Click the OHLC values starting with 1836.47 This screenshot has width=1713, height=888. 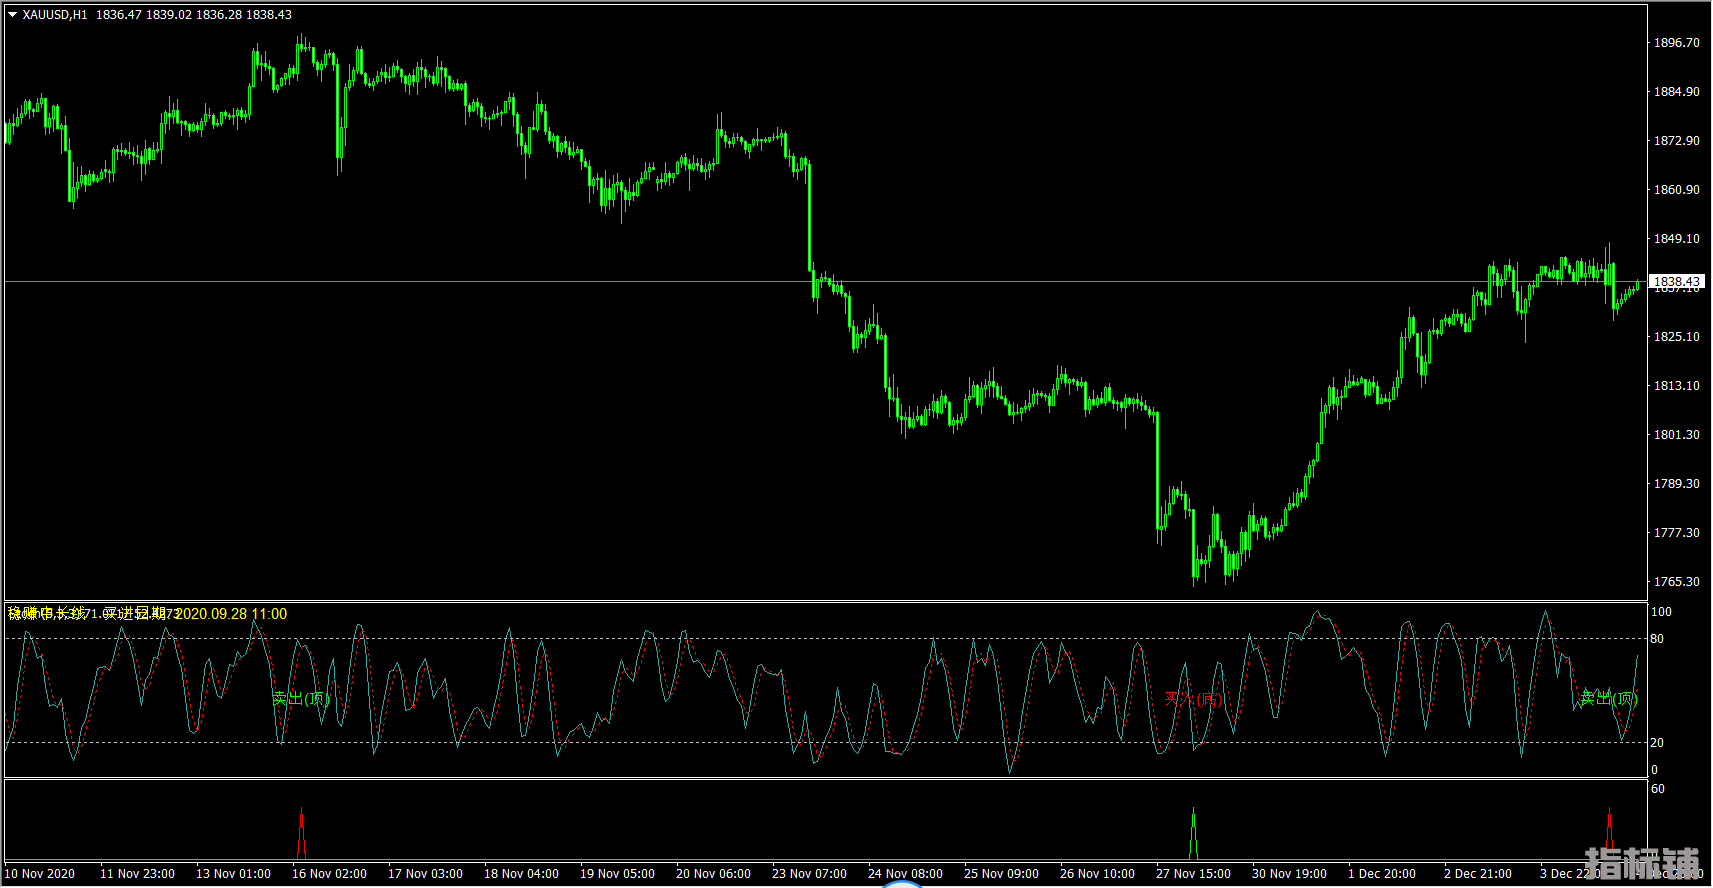click(x=194, y=15)
